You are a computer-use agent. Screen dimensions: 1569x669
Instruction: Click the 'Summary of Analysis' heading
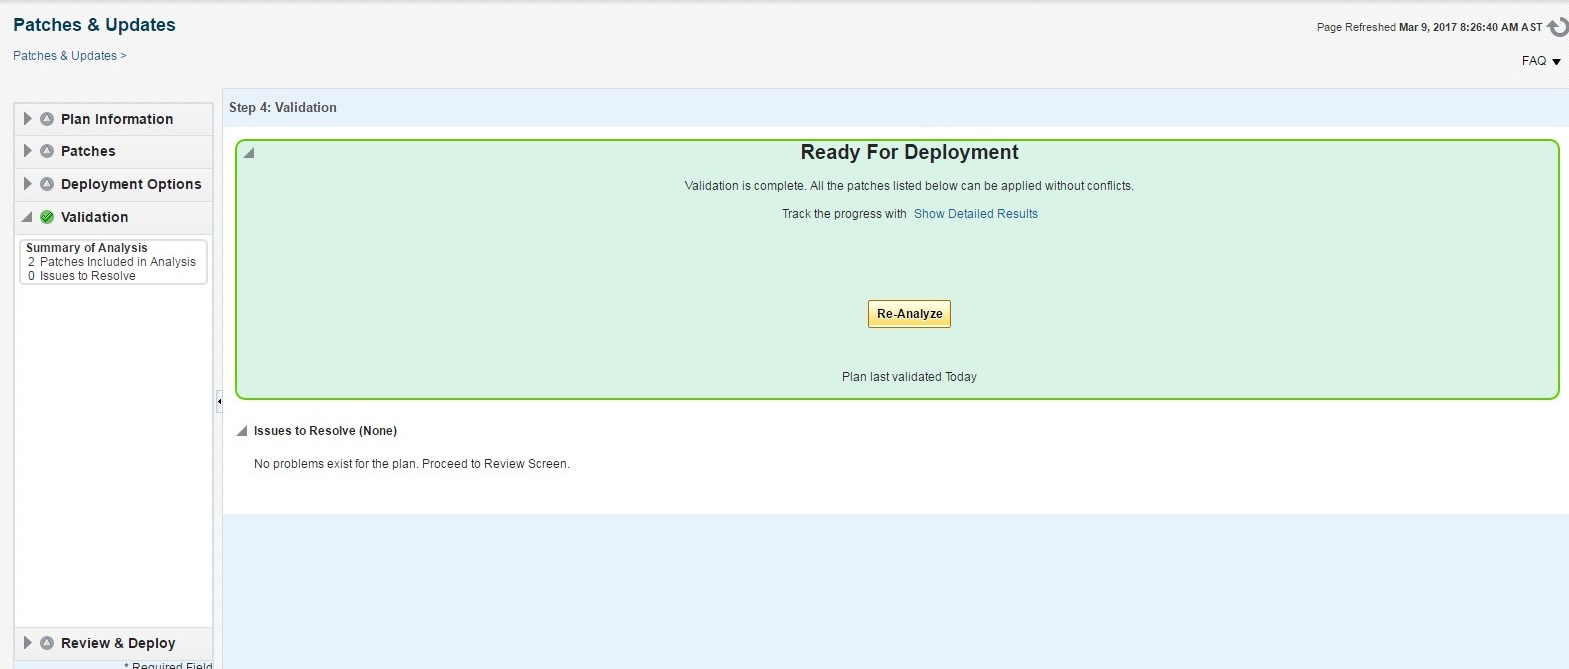coord(87,248)
